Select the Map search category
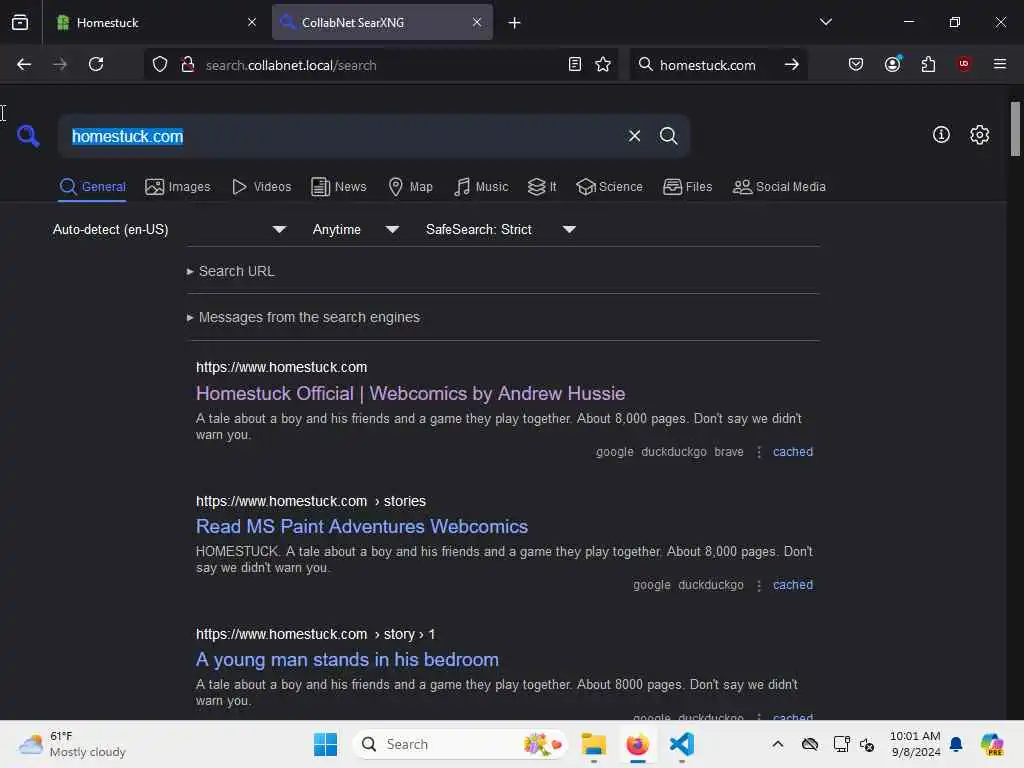The height and width of the screenshot is (768, 1024). click(410, 187)
